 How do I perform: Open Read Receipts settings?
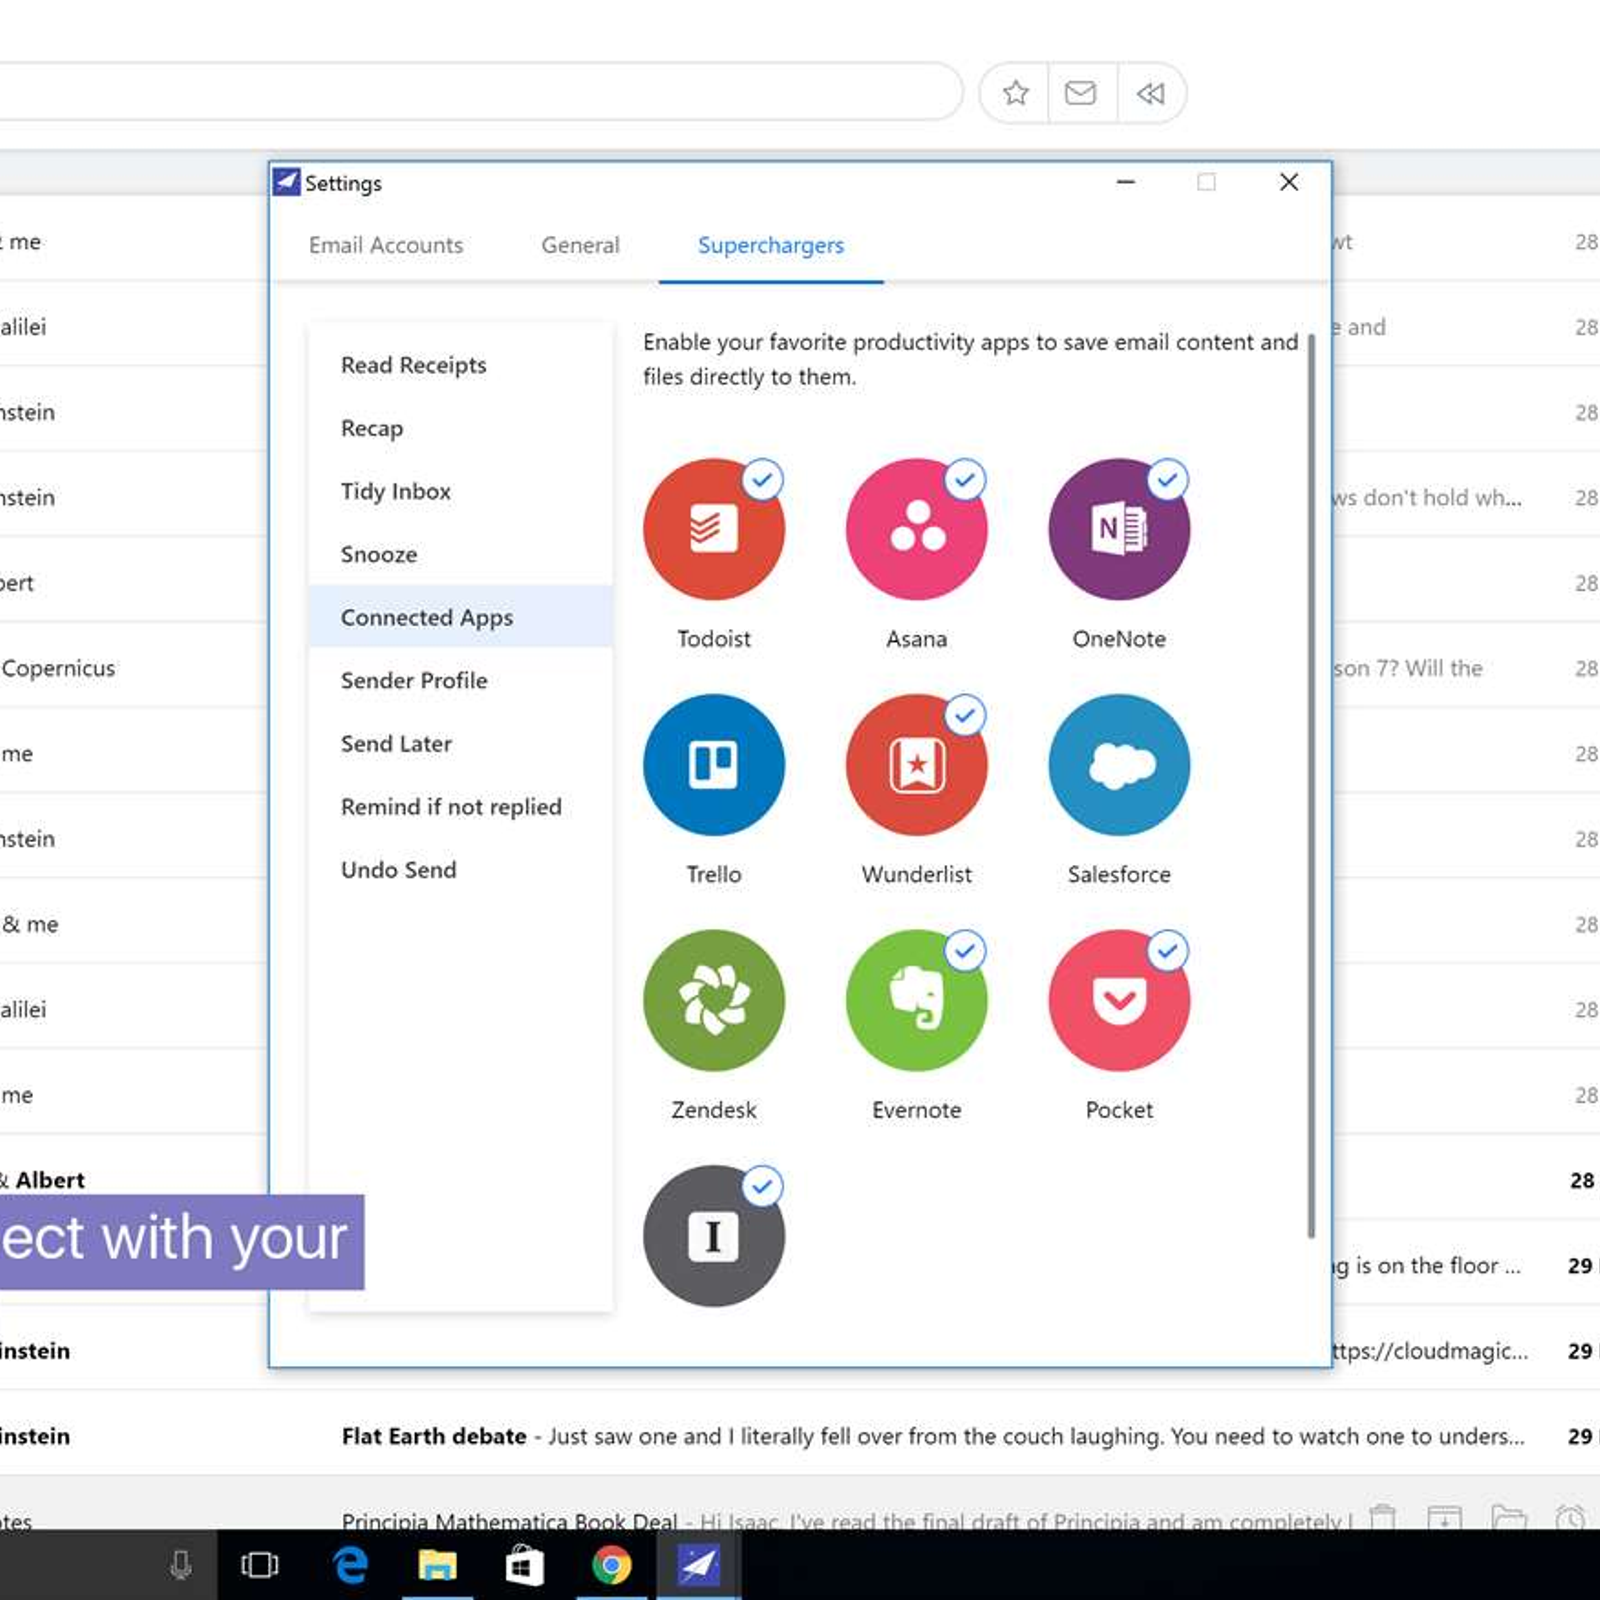414,365
